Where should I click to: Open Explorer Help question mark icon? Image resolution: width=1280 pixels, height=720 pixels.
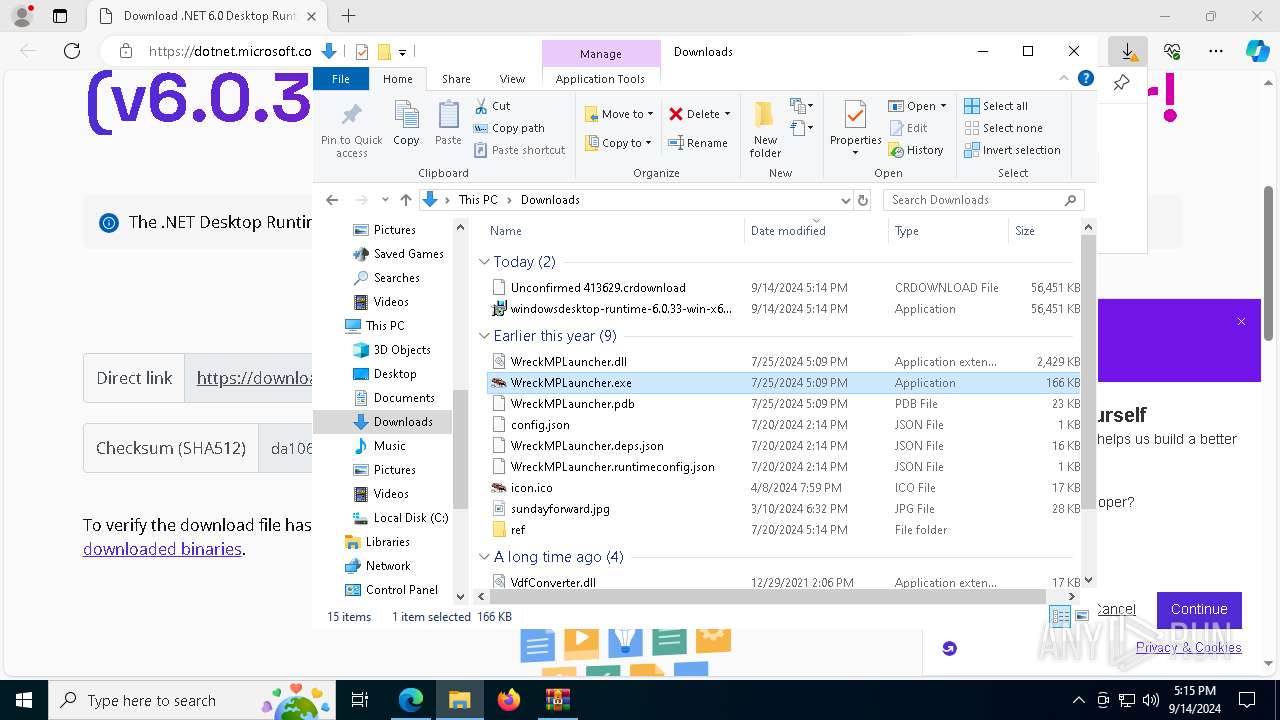pos(1086,79)
